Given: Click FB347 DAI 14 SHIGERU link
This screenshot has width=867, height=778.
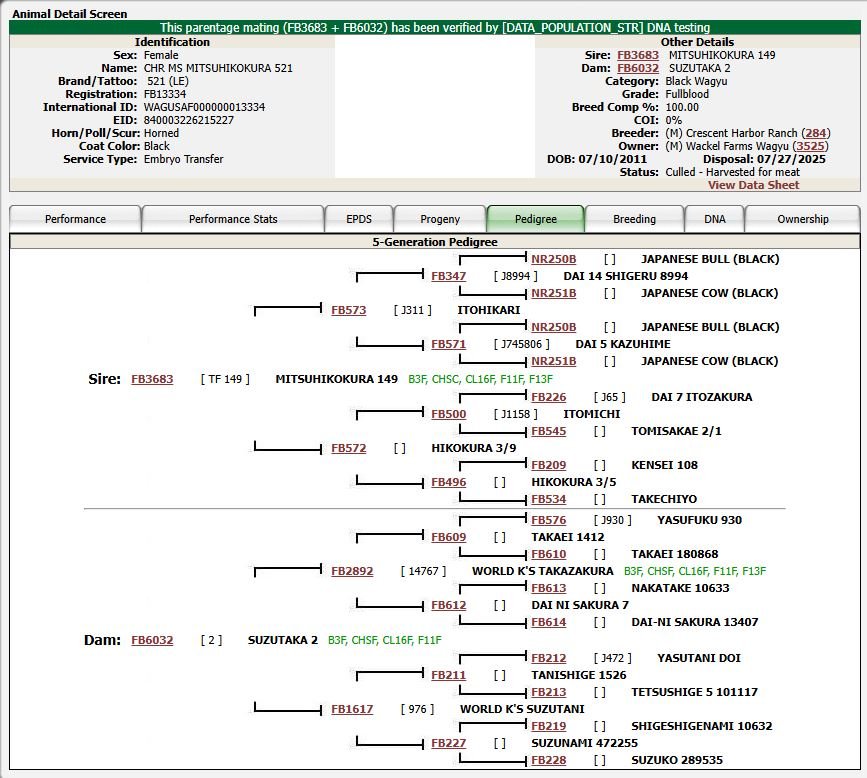Looking at the screenshot, I should coord(449,276).
